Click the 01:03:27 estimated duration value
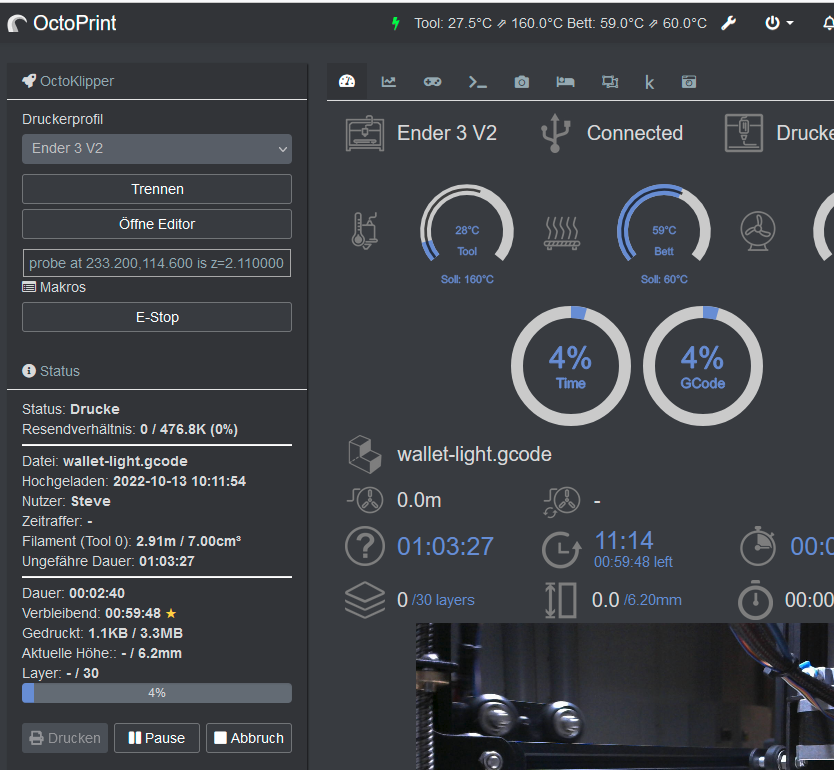 coord(445,547)
